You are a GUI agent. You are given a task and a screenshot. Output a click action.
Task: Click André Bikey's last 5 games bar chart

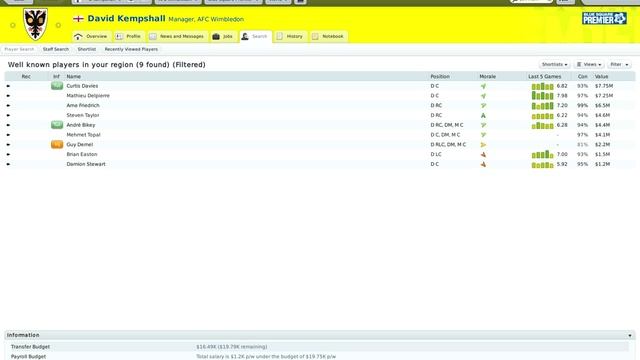542,126
